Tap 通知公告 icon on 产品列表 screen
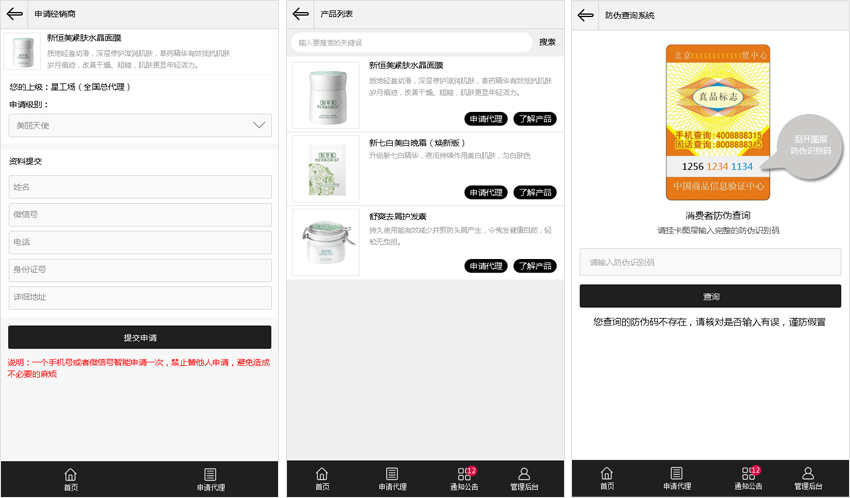 (x=464, y=479)
